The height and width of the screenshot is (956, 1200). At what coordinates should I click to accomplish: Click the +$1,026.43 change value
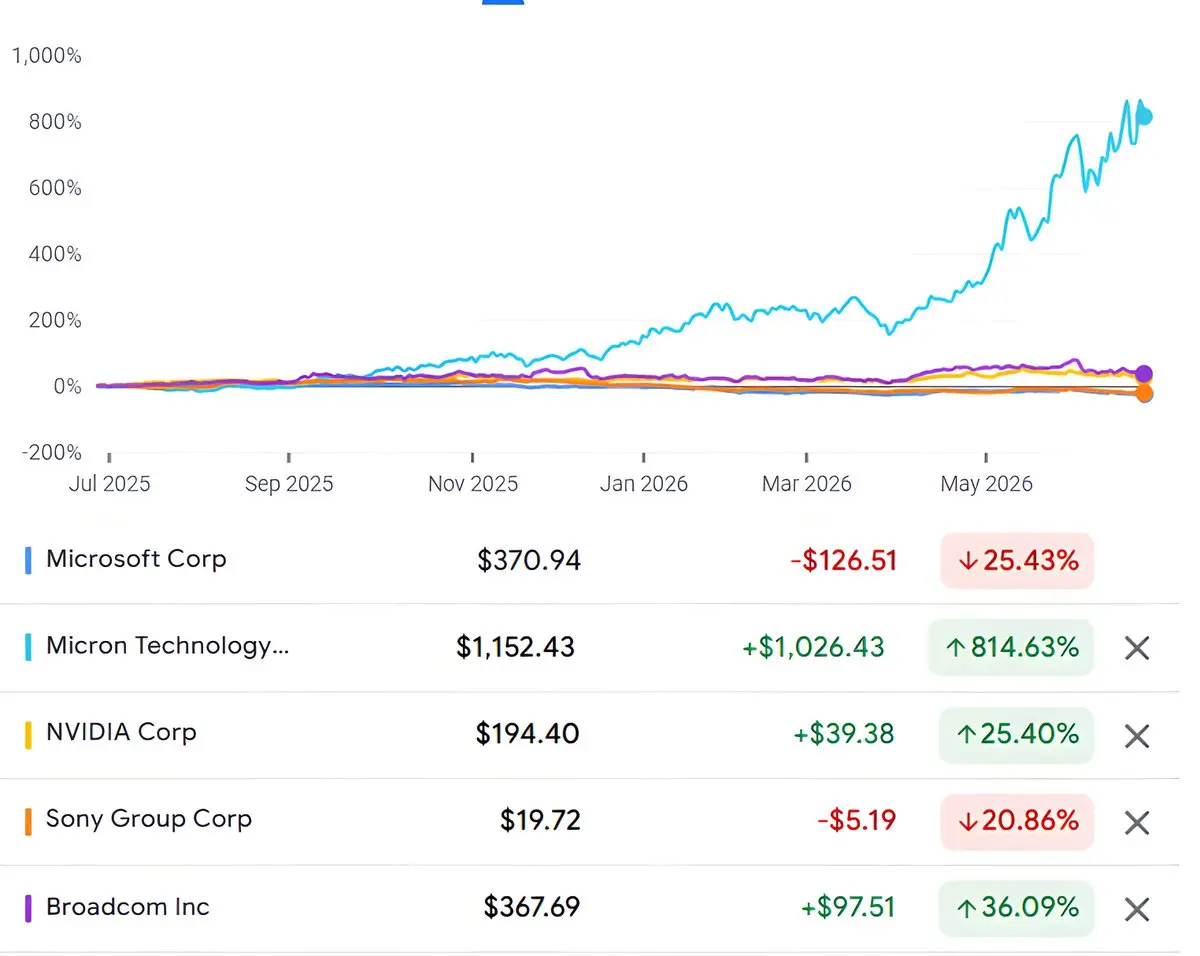814,648
